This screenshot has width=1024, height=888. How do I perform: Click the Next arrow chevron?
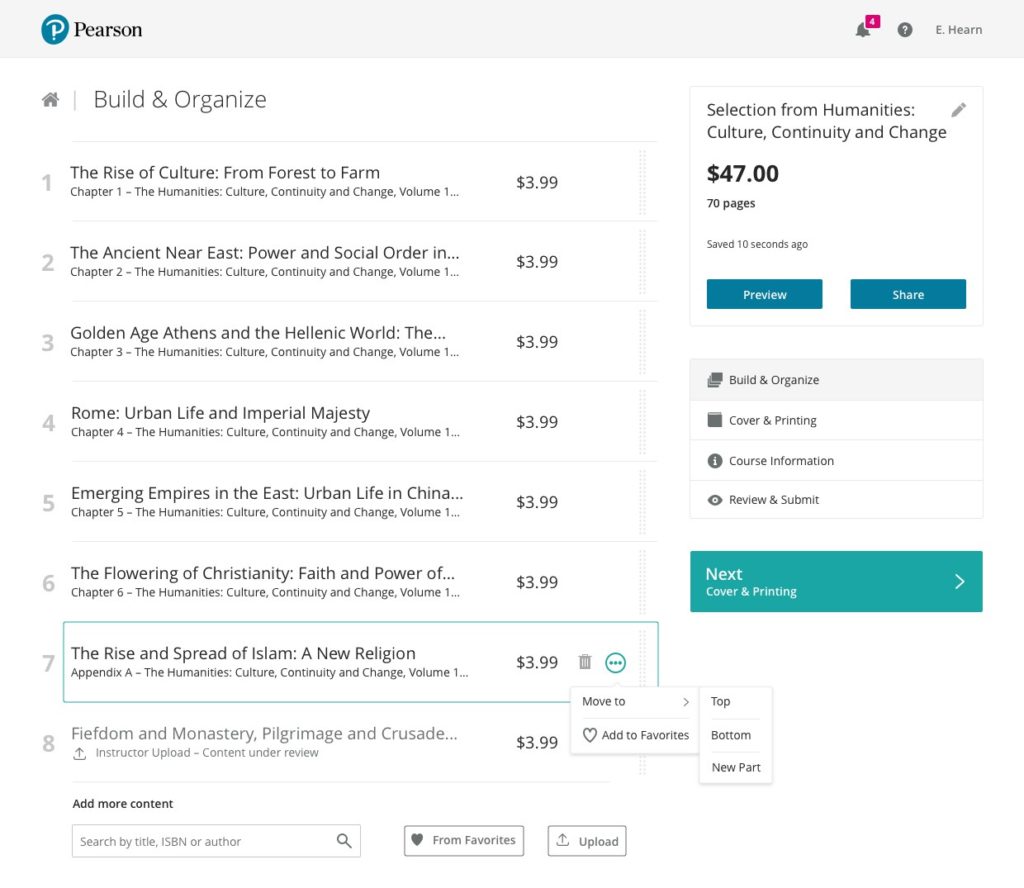point(959,582)
